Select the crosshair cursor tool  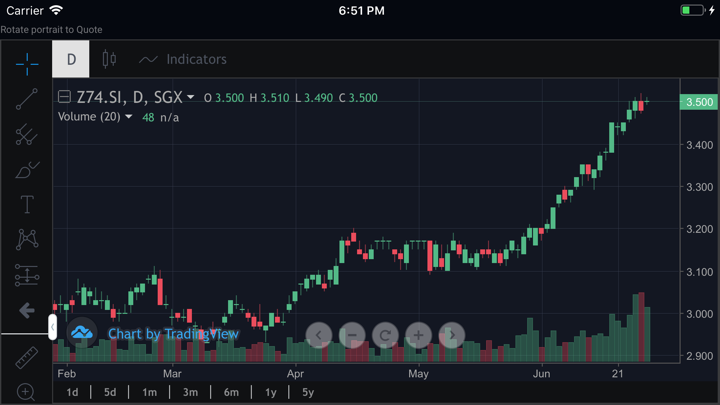[x=27, y=63]
